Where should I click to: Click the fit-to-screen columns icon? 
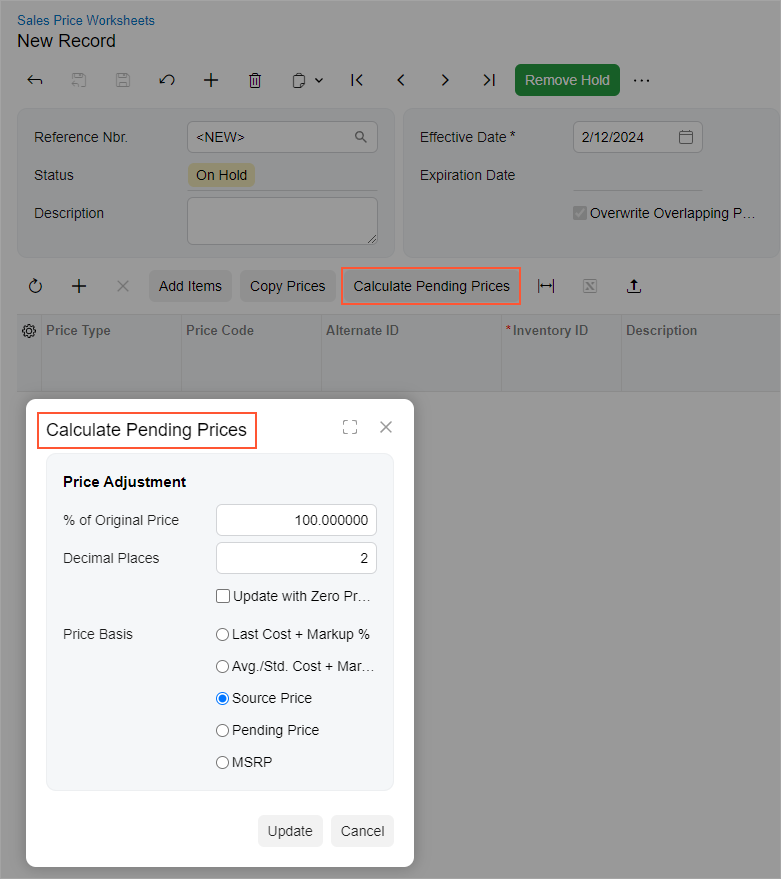pos(546,286)
